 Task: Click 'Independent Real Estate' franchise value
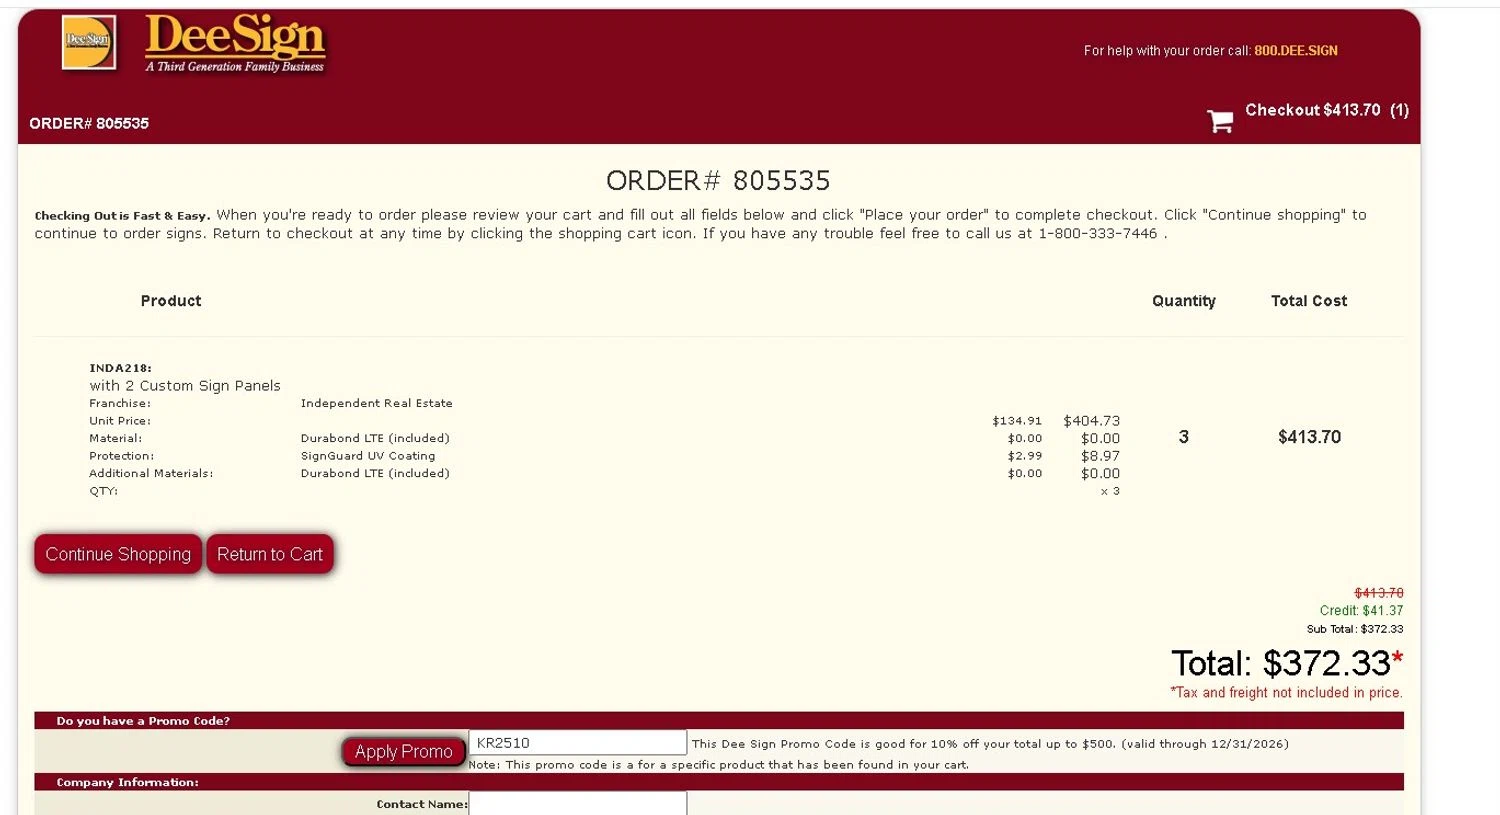(x=377, y=403)
